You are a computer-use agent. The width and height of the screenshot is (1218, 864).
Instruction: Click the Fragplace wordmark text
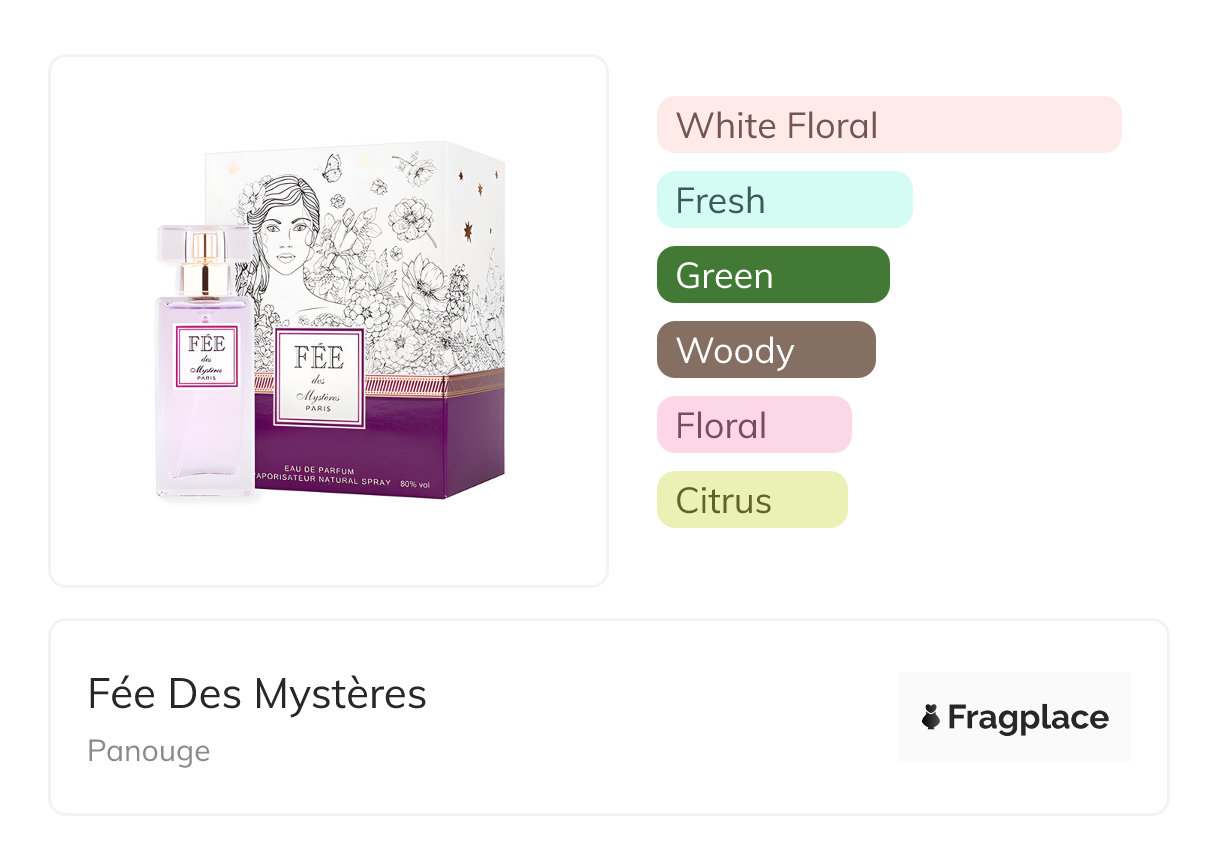click(1028, 718)
